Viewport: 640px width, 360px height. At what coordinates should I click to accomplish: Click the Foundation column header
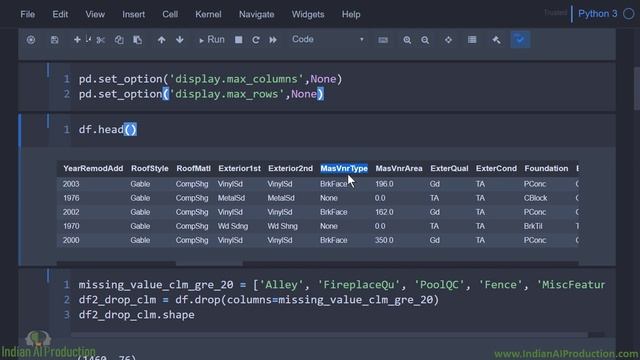tap(546, 169)
